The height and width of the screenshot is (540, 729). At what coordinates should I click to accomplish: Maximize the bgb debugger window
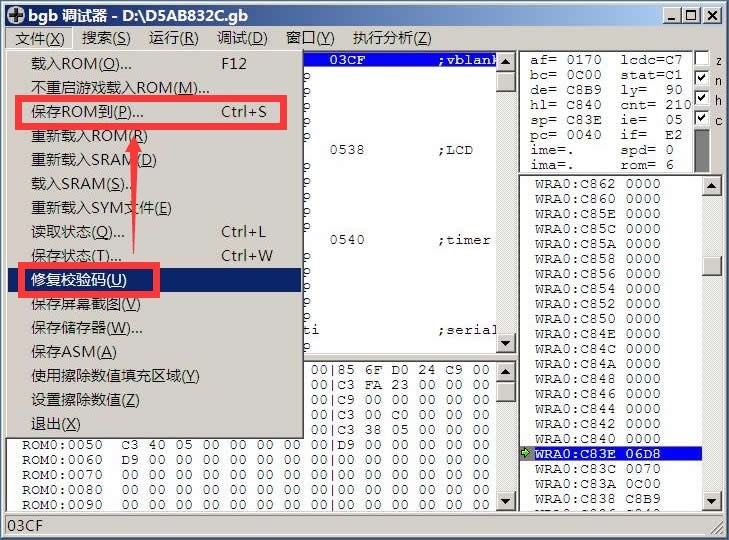click(x=689, y=15)
